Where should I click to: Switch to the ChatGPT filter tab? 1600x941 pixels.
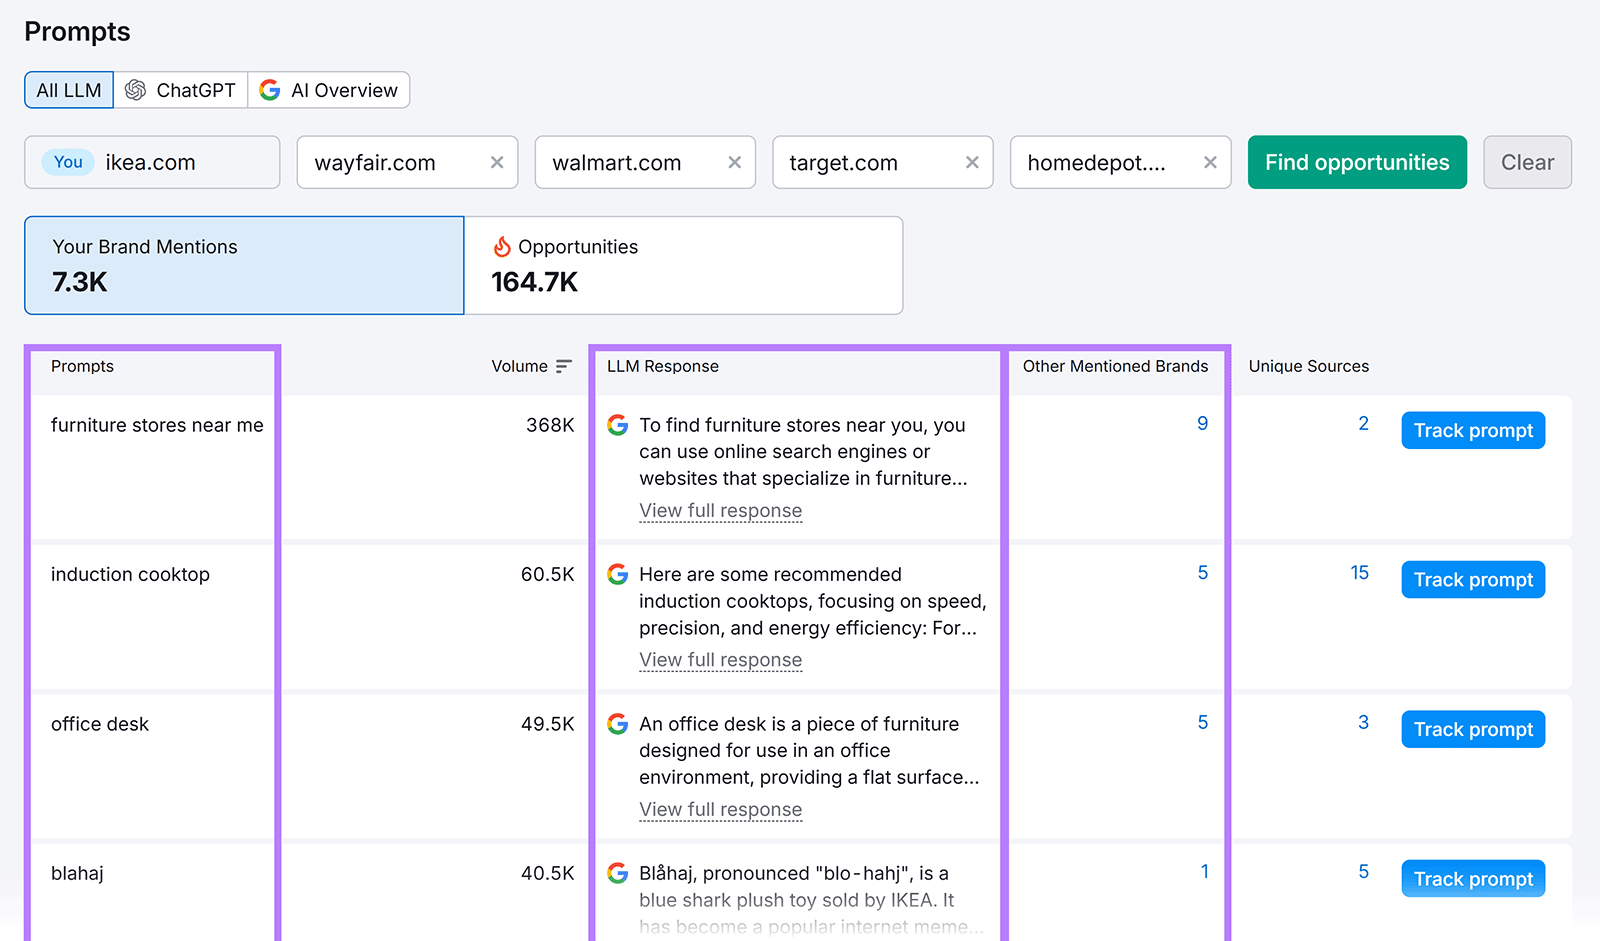181,90
